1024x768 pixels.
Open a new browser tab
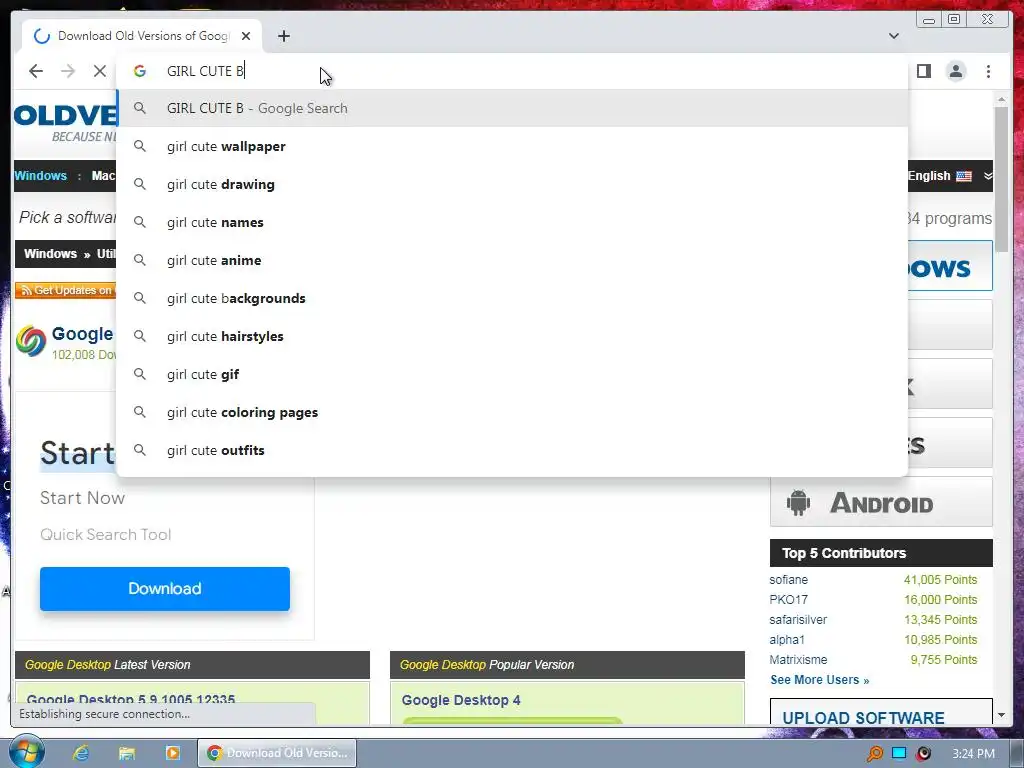pyautogui.click(x=283, y=36)
